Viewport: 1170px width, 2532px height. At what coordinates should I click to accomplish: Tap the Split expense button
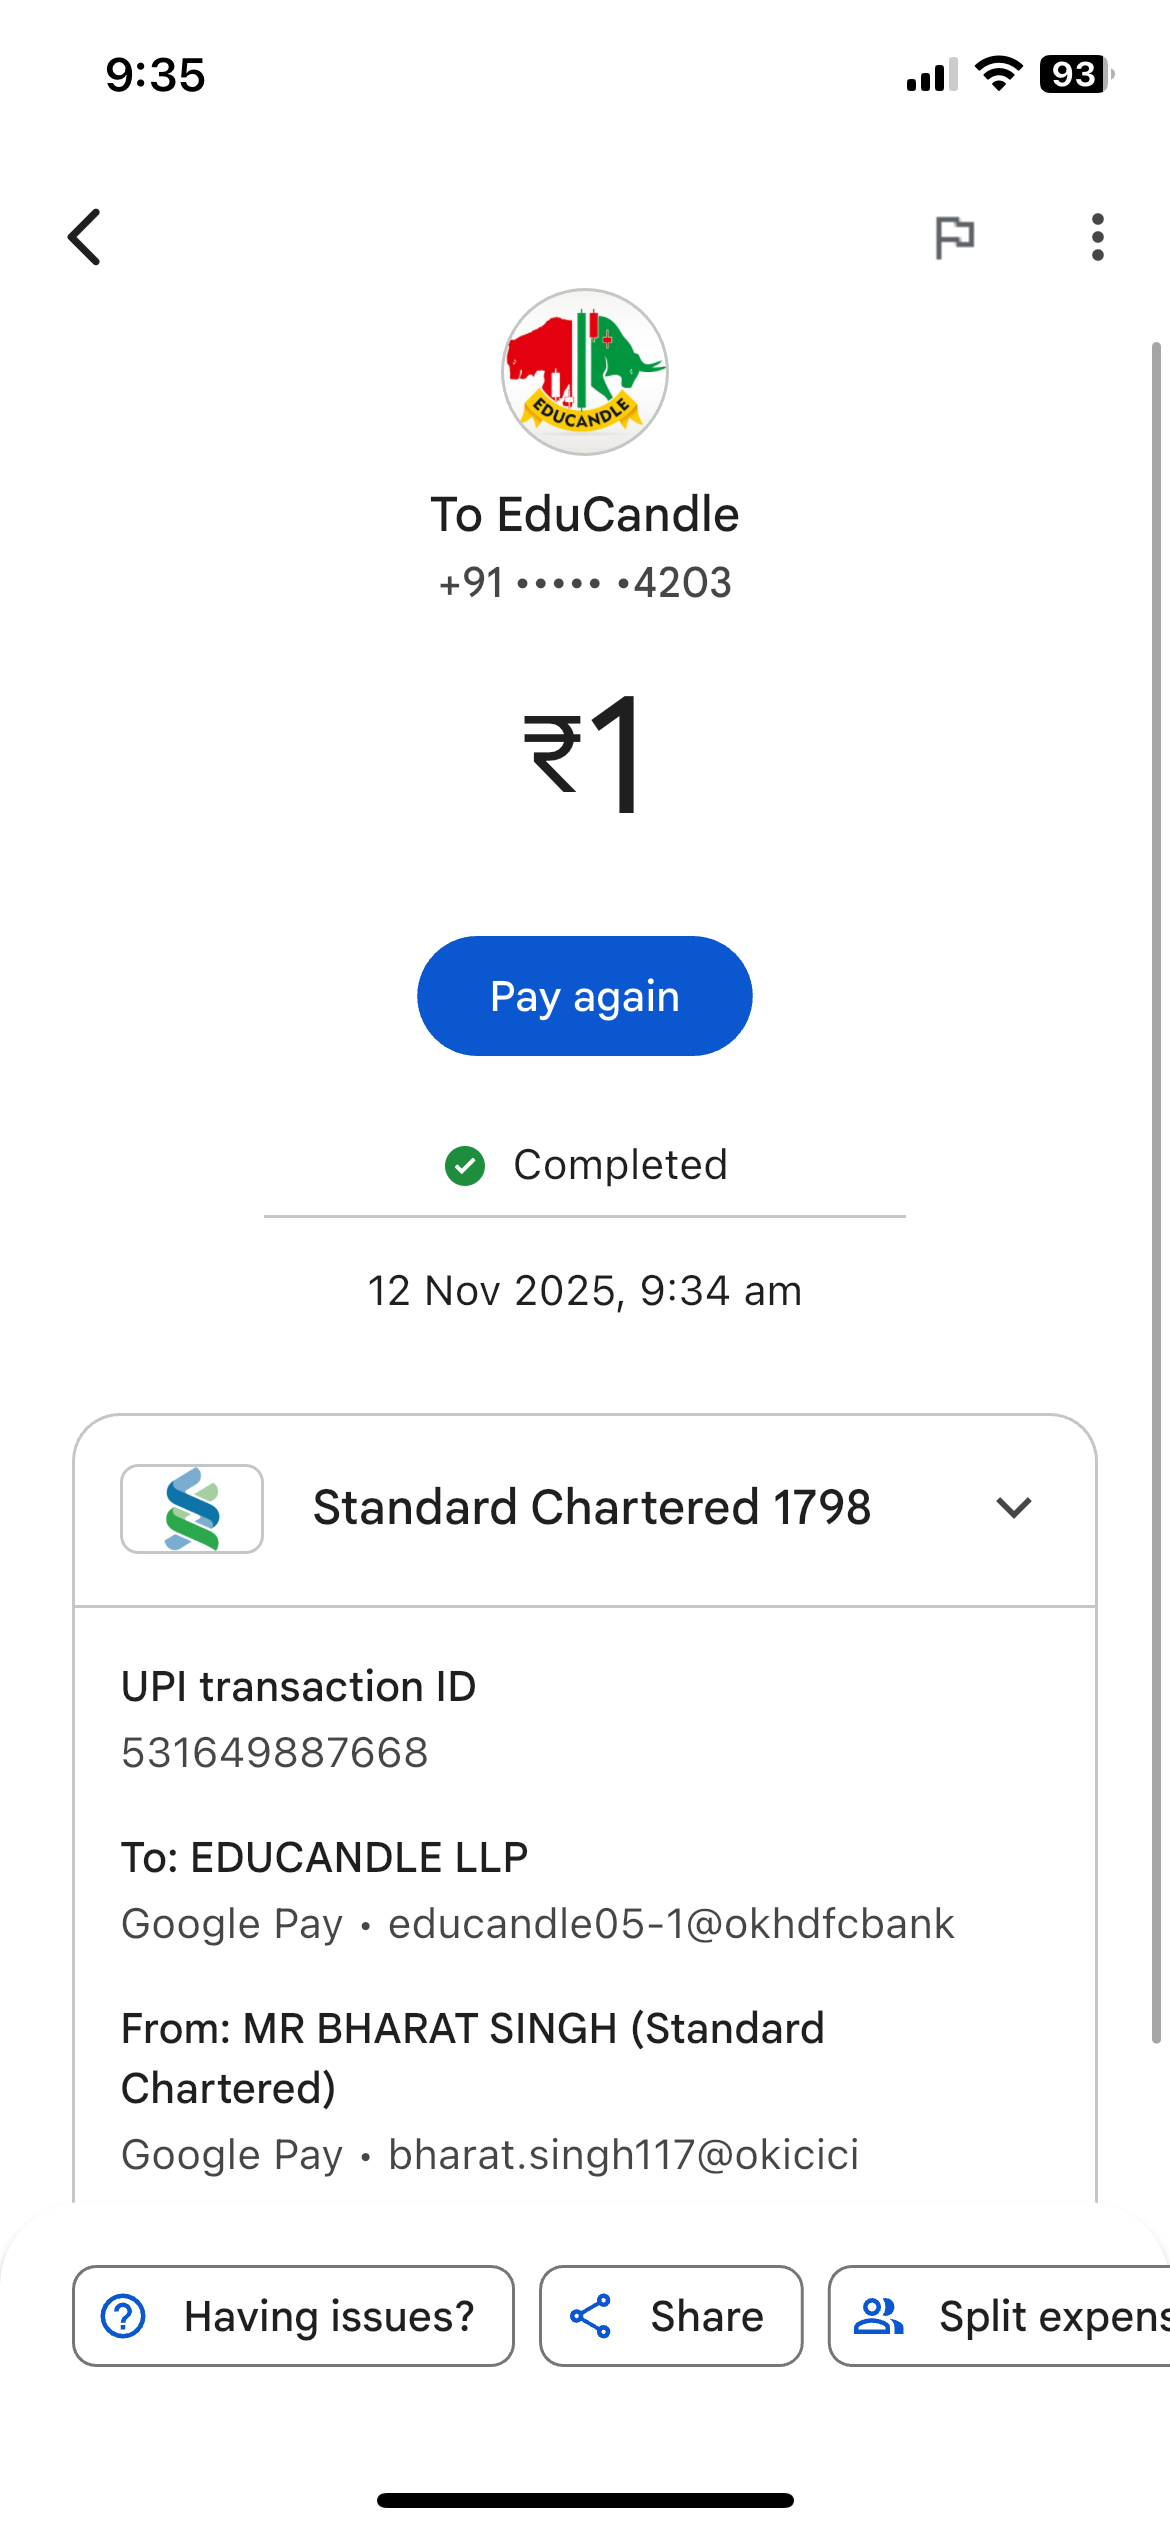click(x=1000, y=2316)
